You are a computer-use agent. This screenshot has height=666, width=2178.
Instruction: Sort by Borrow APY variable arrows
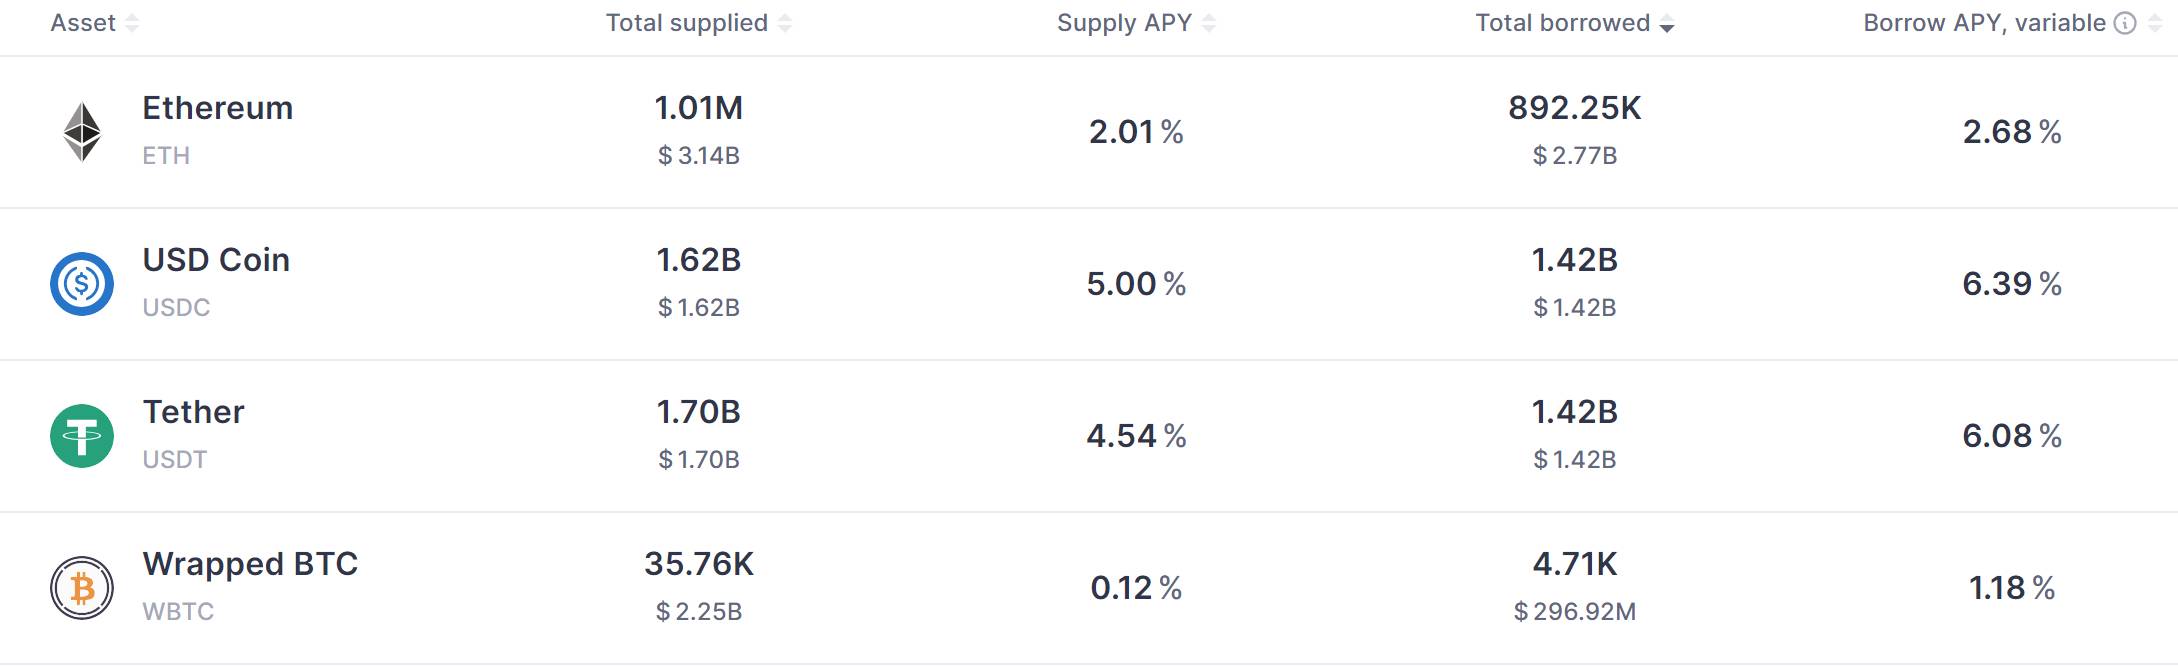pyautogui.click(x=2155, y=23)
